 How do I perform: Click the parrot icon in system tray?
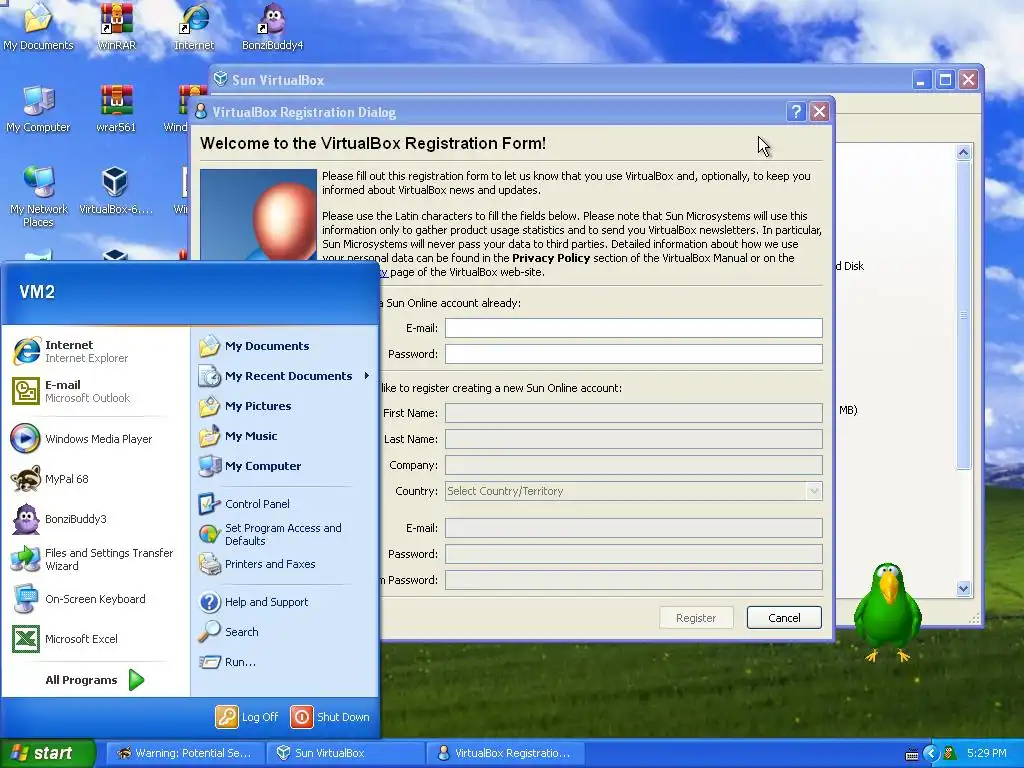tap(950, 754)
